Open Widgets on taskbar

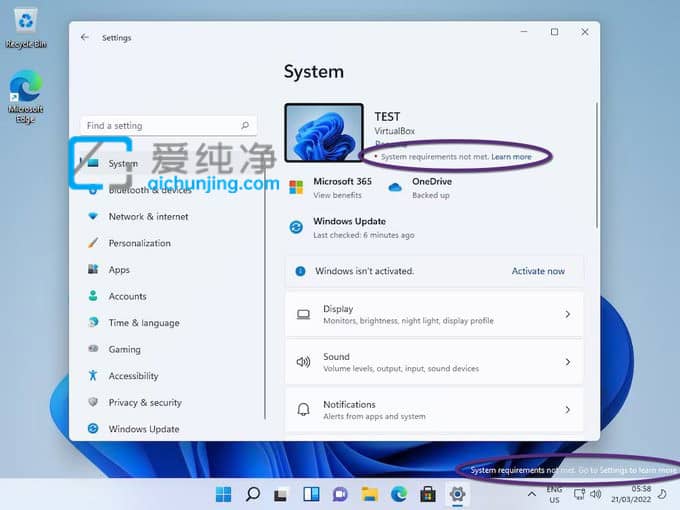point(311,494)
